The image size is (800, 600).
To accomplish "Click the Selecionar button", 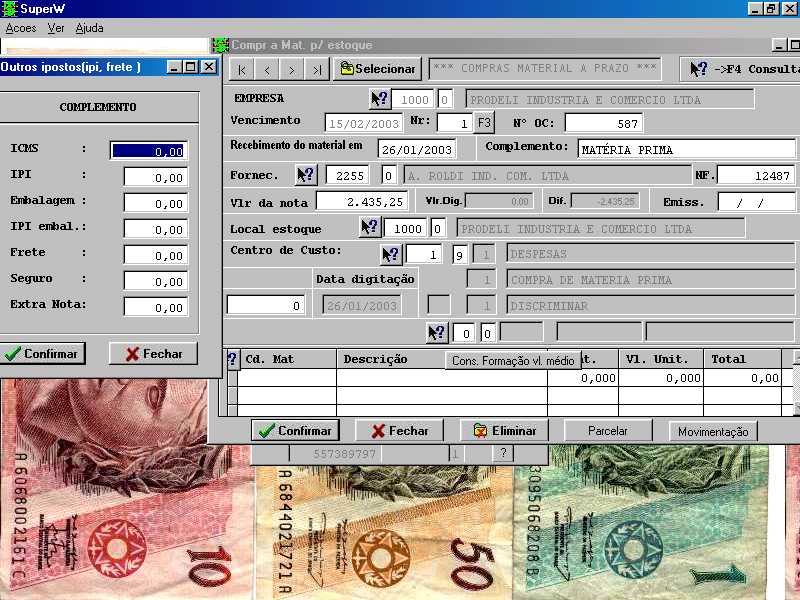I will click(378, 69).
